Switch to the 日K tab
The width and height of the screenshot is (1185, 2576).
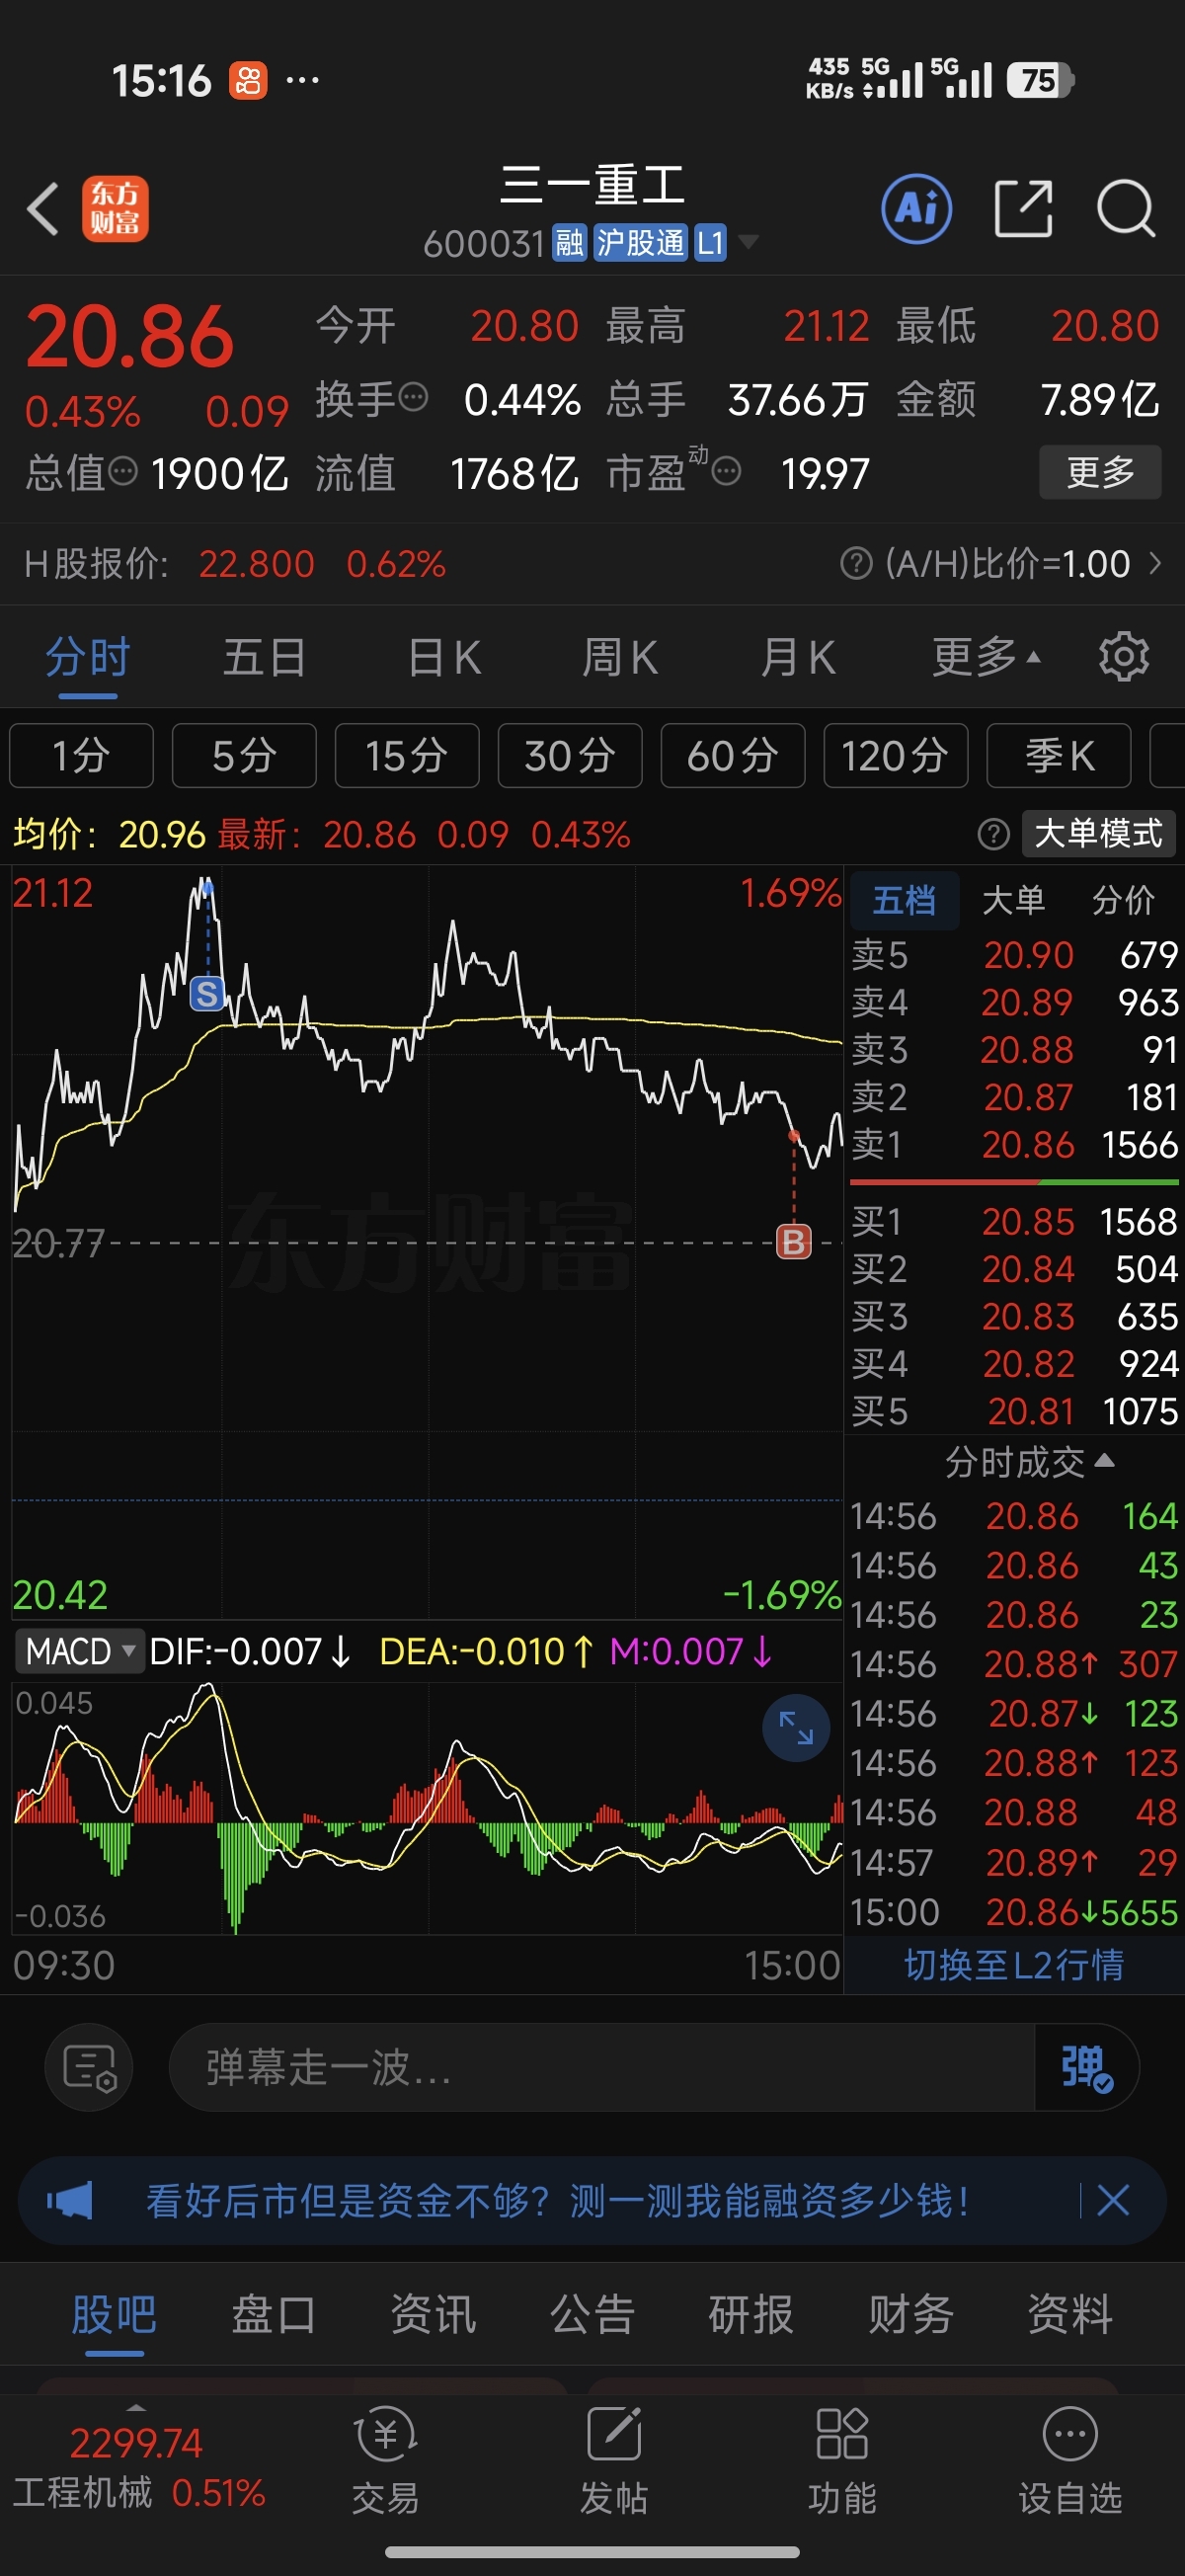pyautogui.click(x=444, y=657)
